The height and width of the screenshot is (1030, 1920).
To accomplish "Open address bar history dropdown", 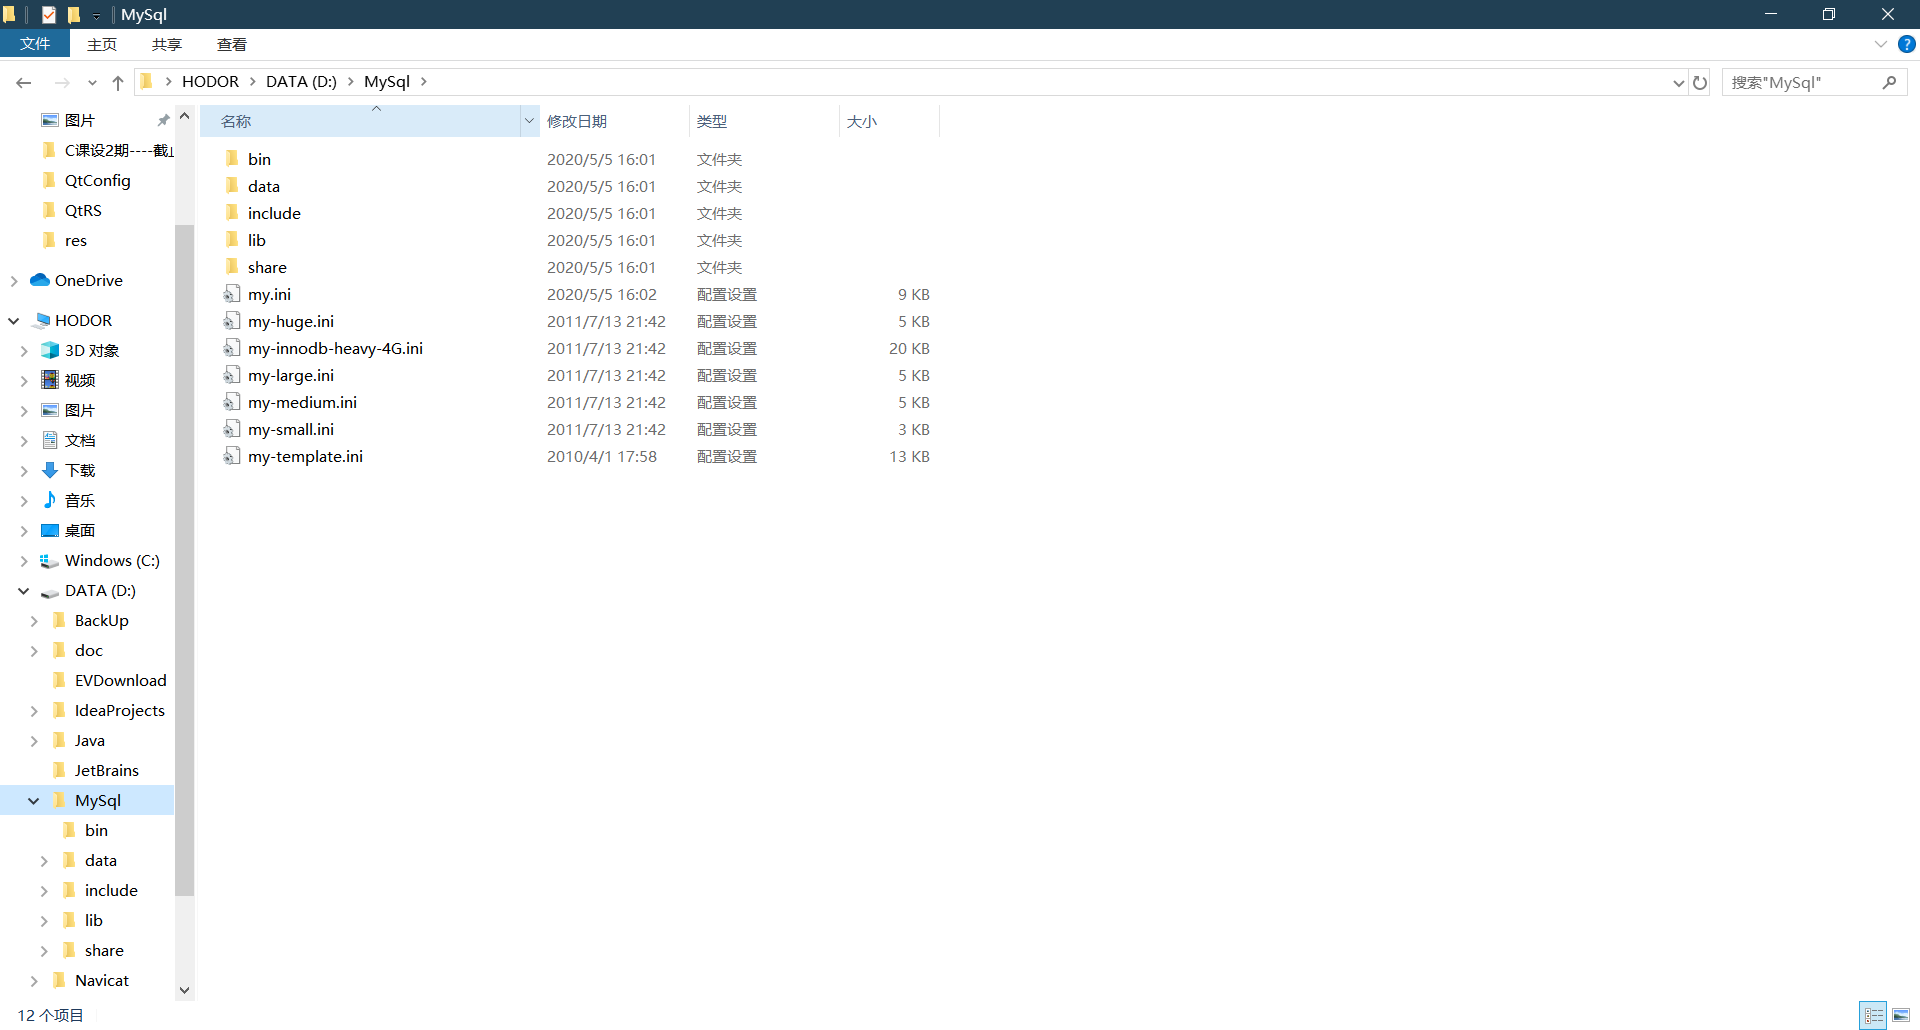I will tap(1678, 82).
